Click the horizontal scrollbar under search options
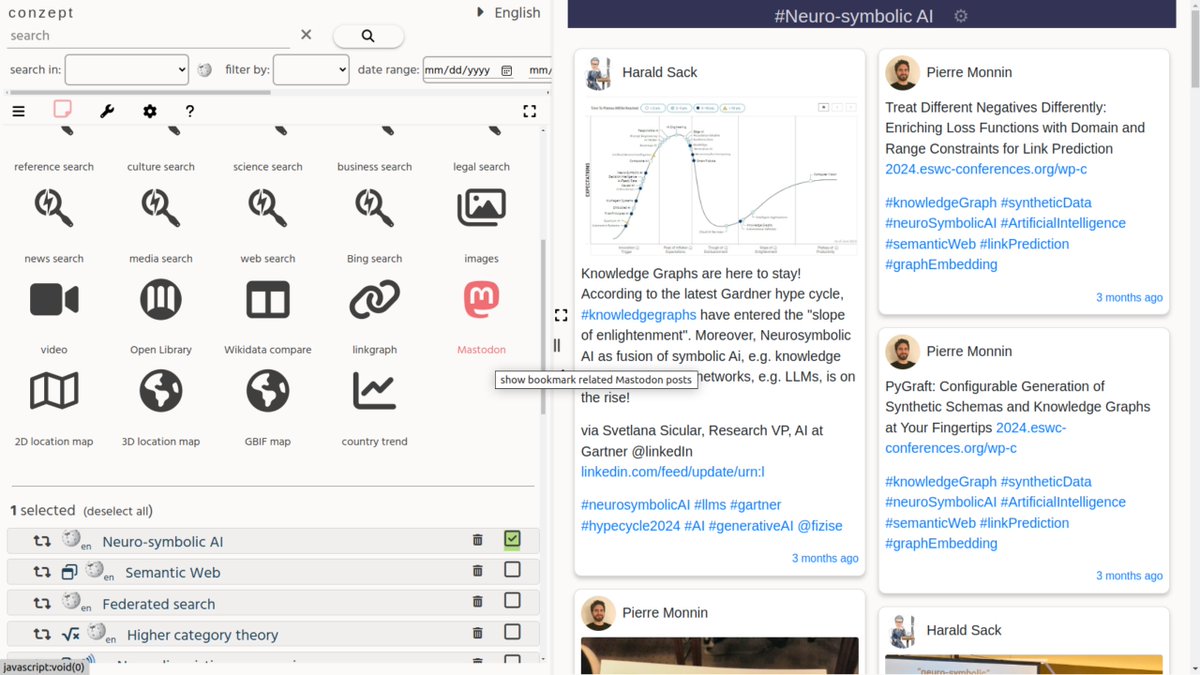Screen dimensions: 1200x675 point(140,93)
